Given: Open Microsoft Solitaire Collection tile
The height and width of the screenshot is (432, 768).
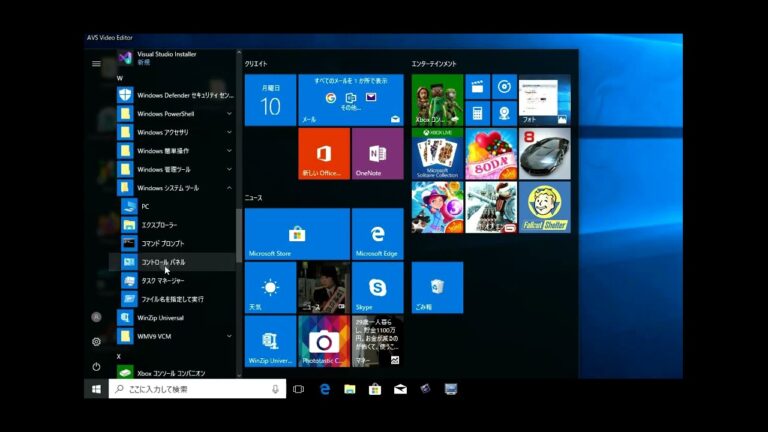Looking at the screenshot, I should (x=437, y=153).
